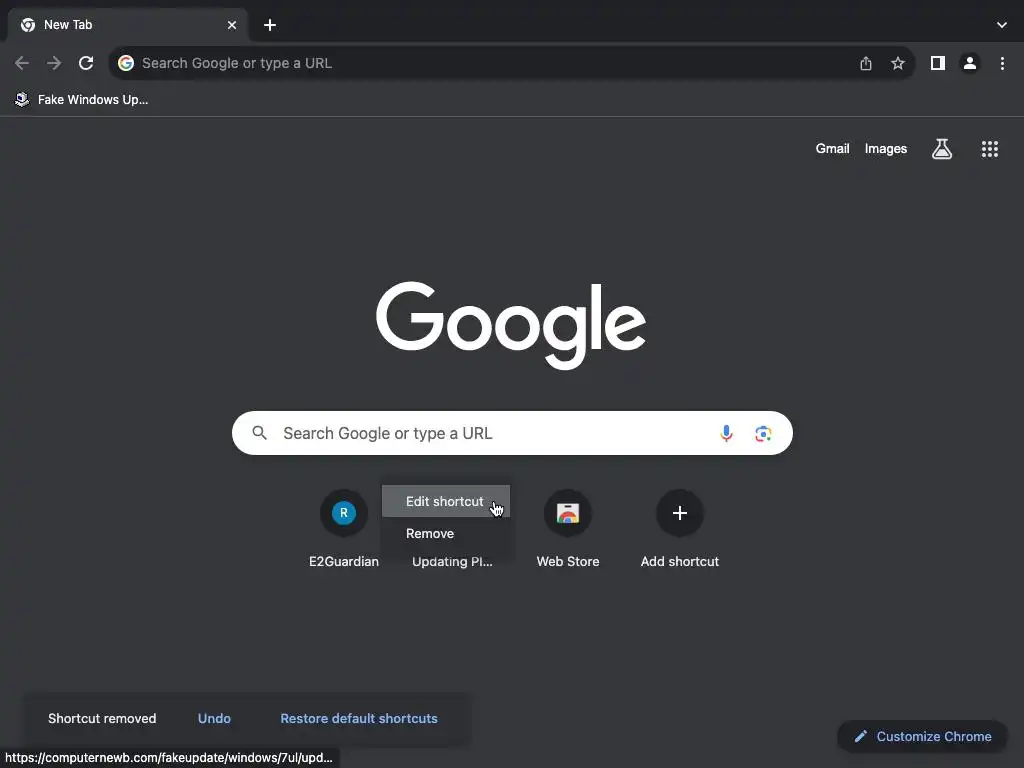
Task: Click Restore default shortcuts
Action: point(359,718)
